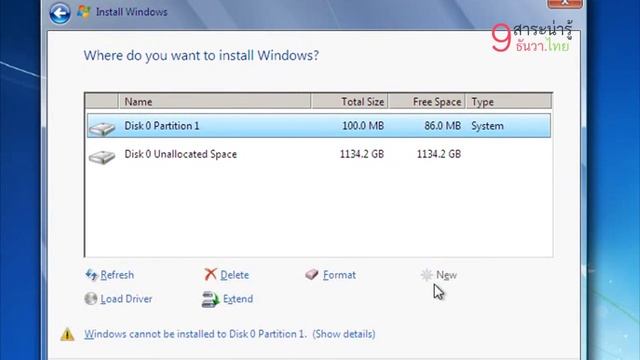This screenshot has width=640, height=360.
Task: Click the Format link
Action: click(339, 275)
